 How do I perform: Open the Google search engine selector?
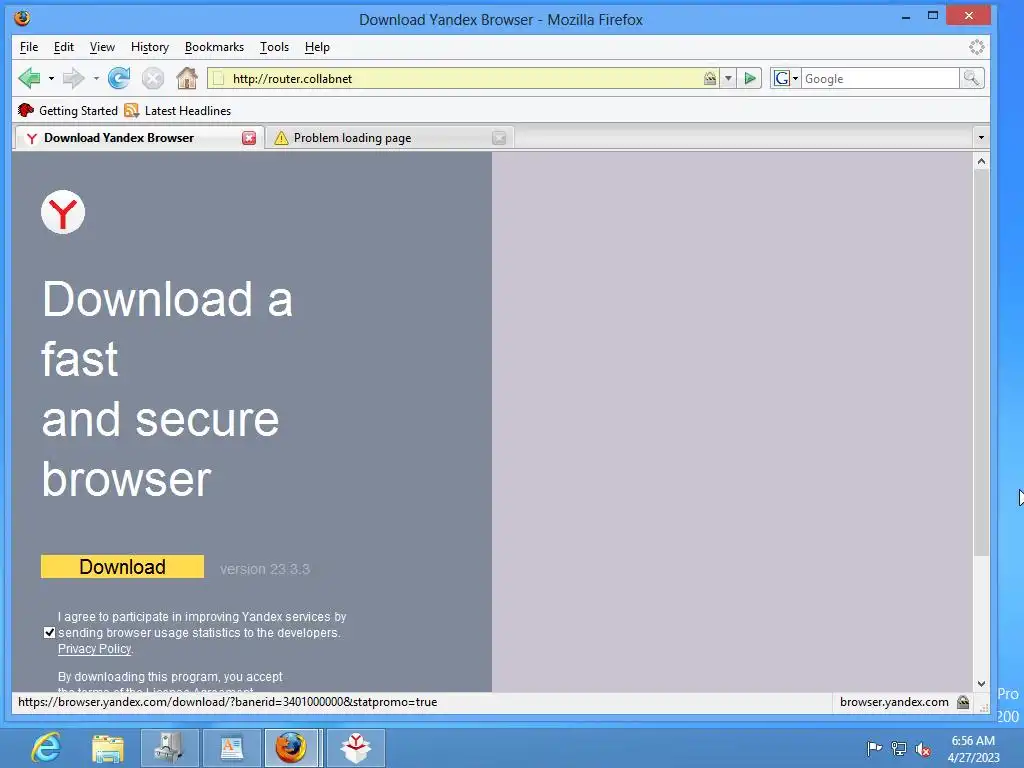(x=786, y=79)
